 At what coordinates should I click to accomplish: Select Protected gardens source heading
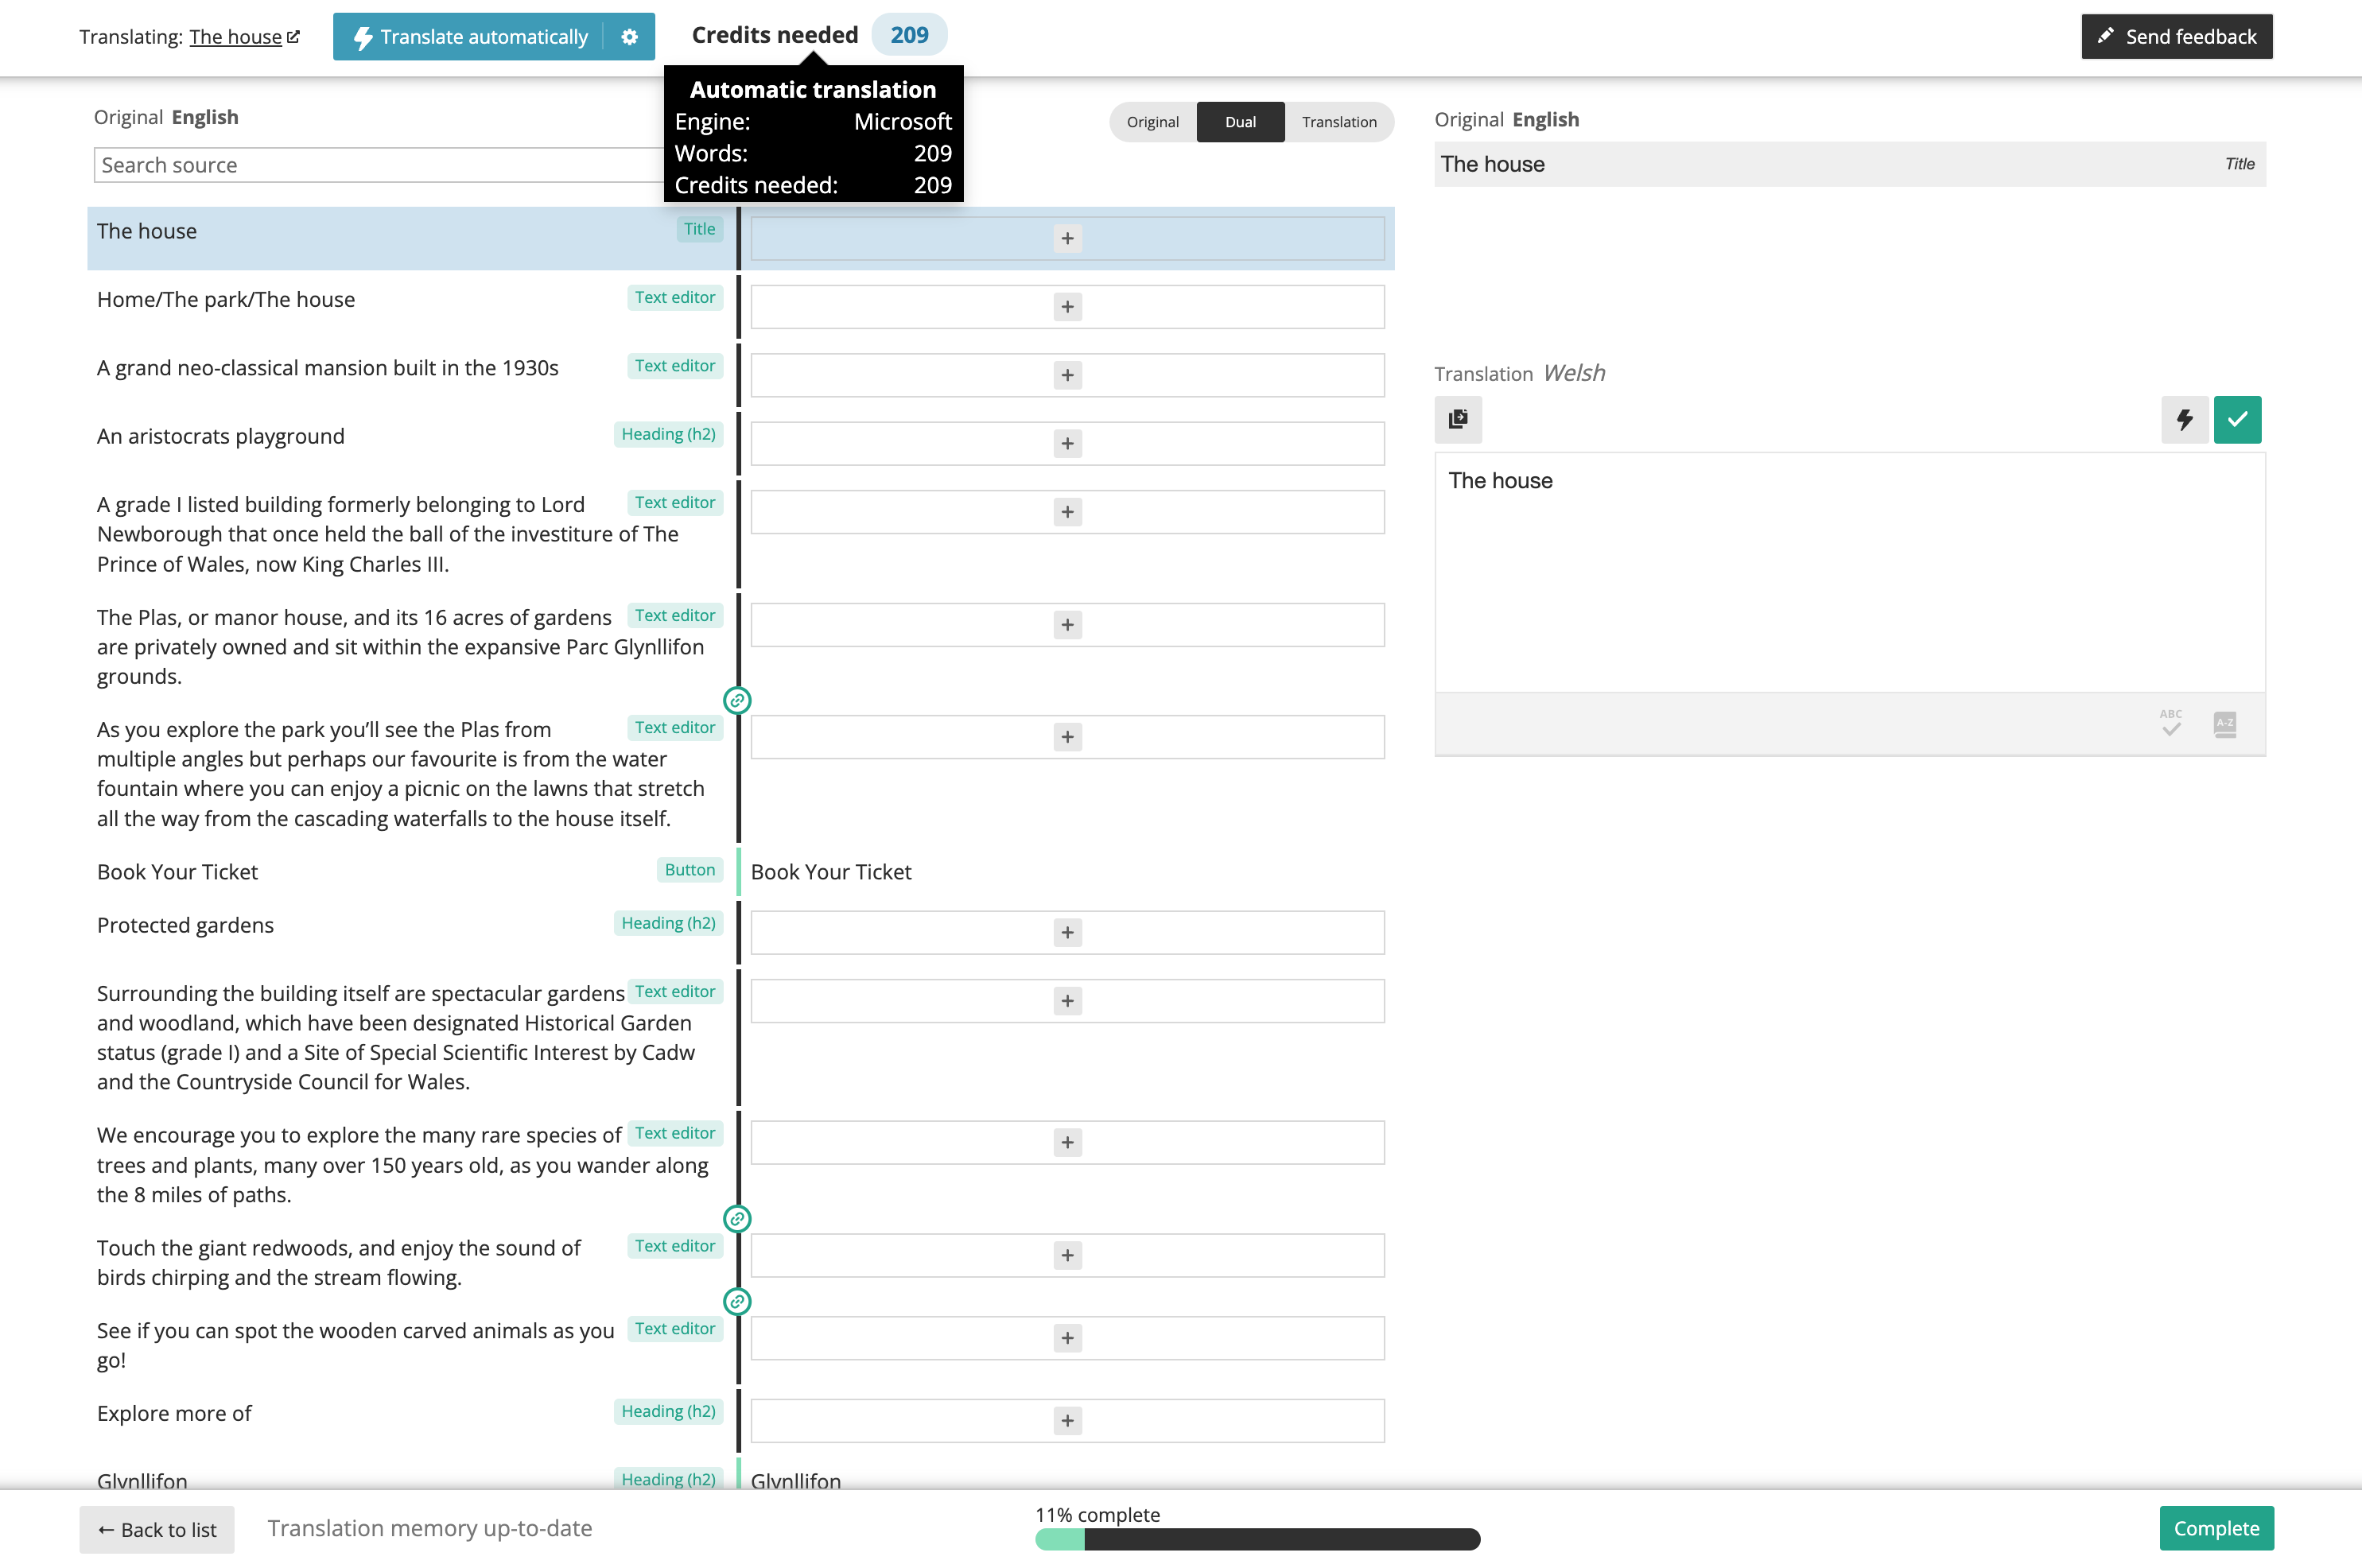click(x=185, y=925)
